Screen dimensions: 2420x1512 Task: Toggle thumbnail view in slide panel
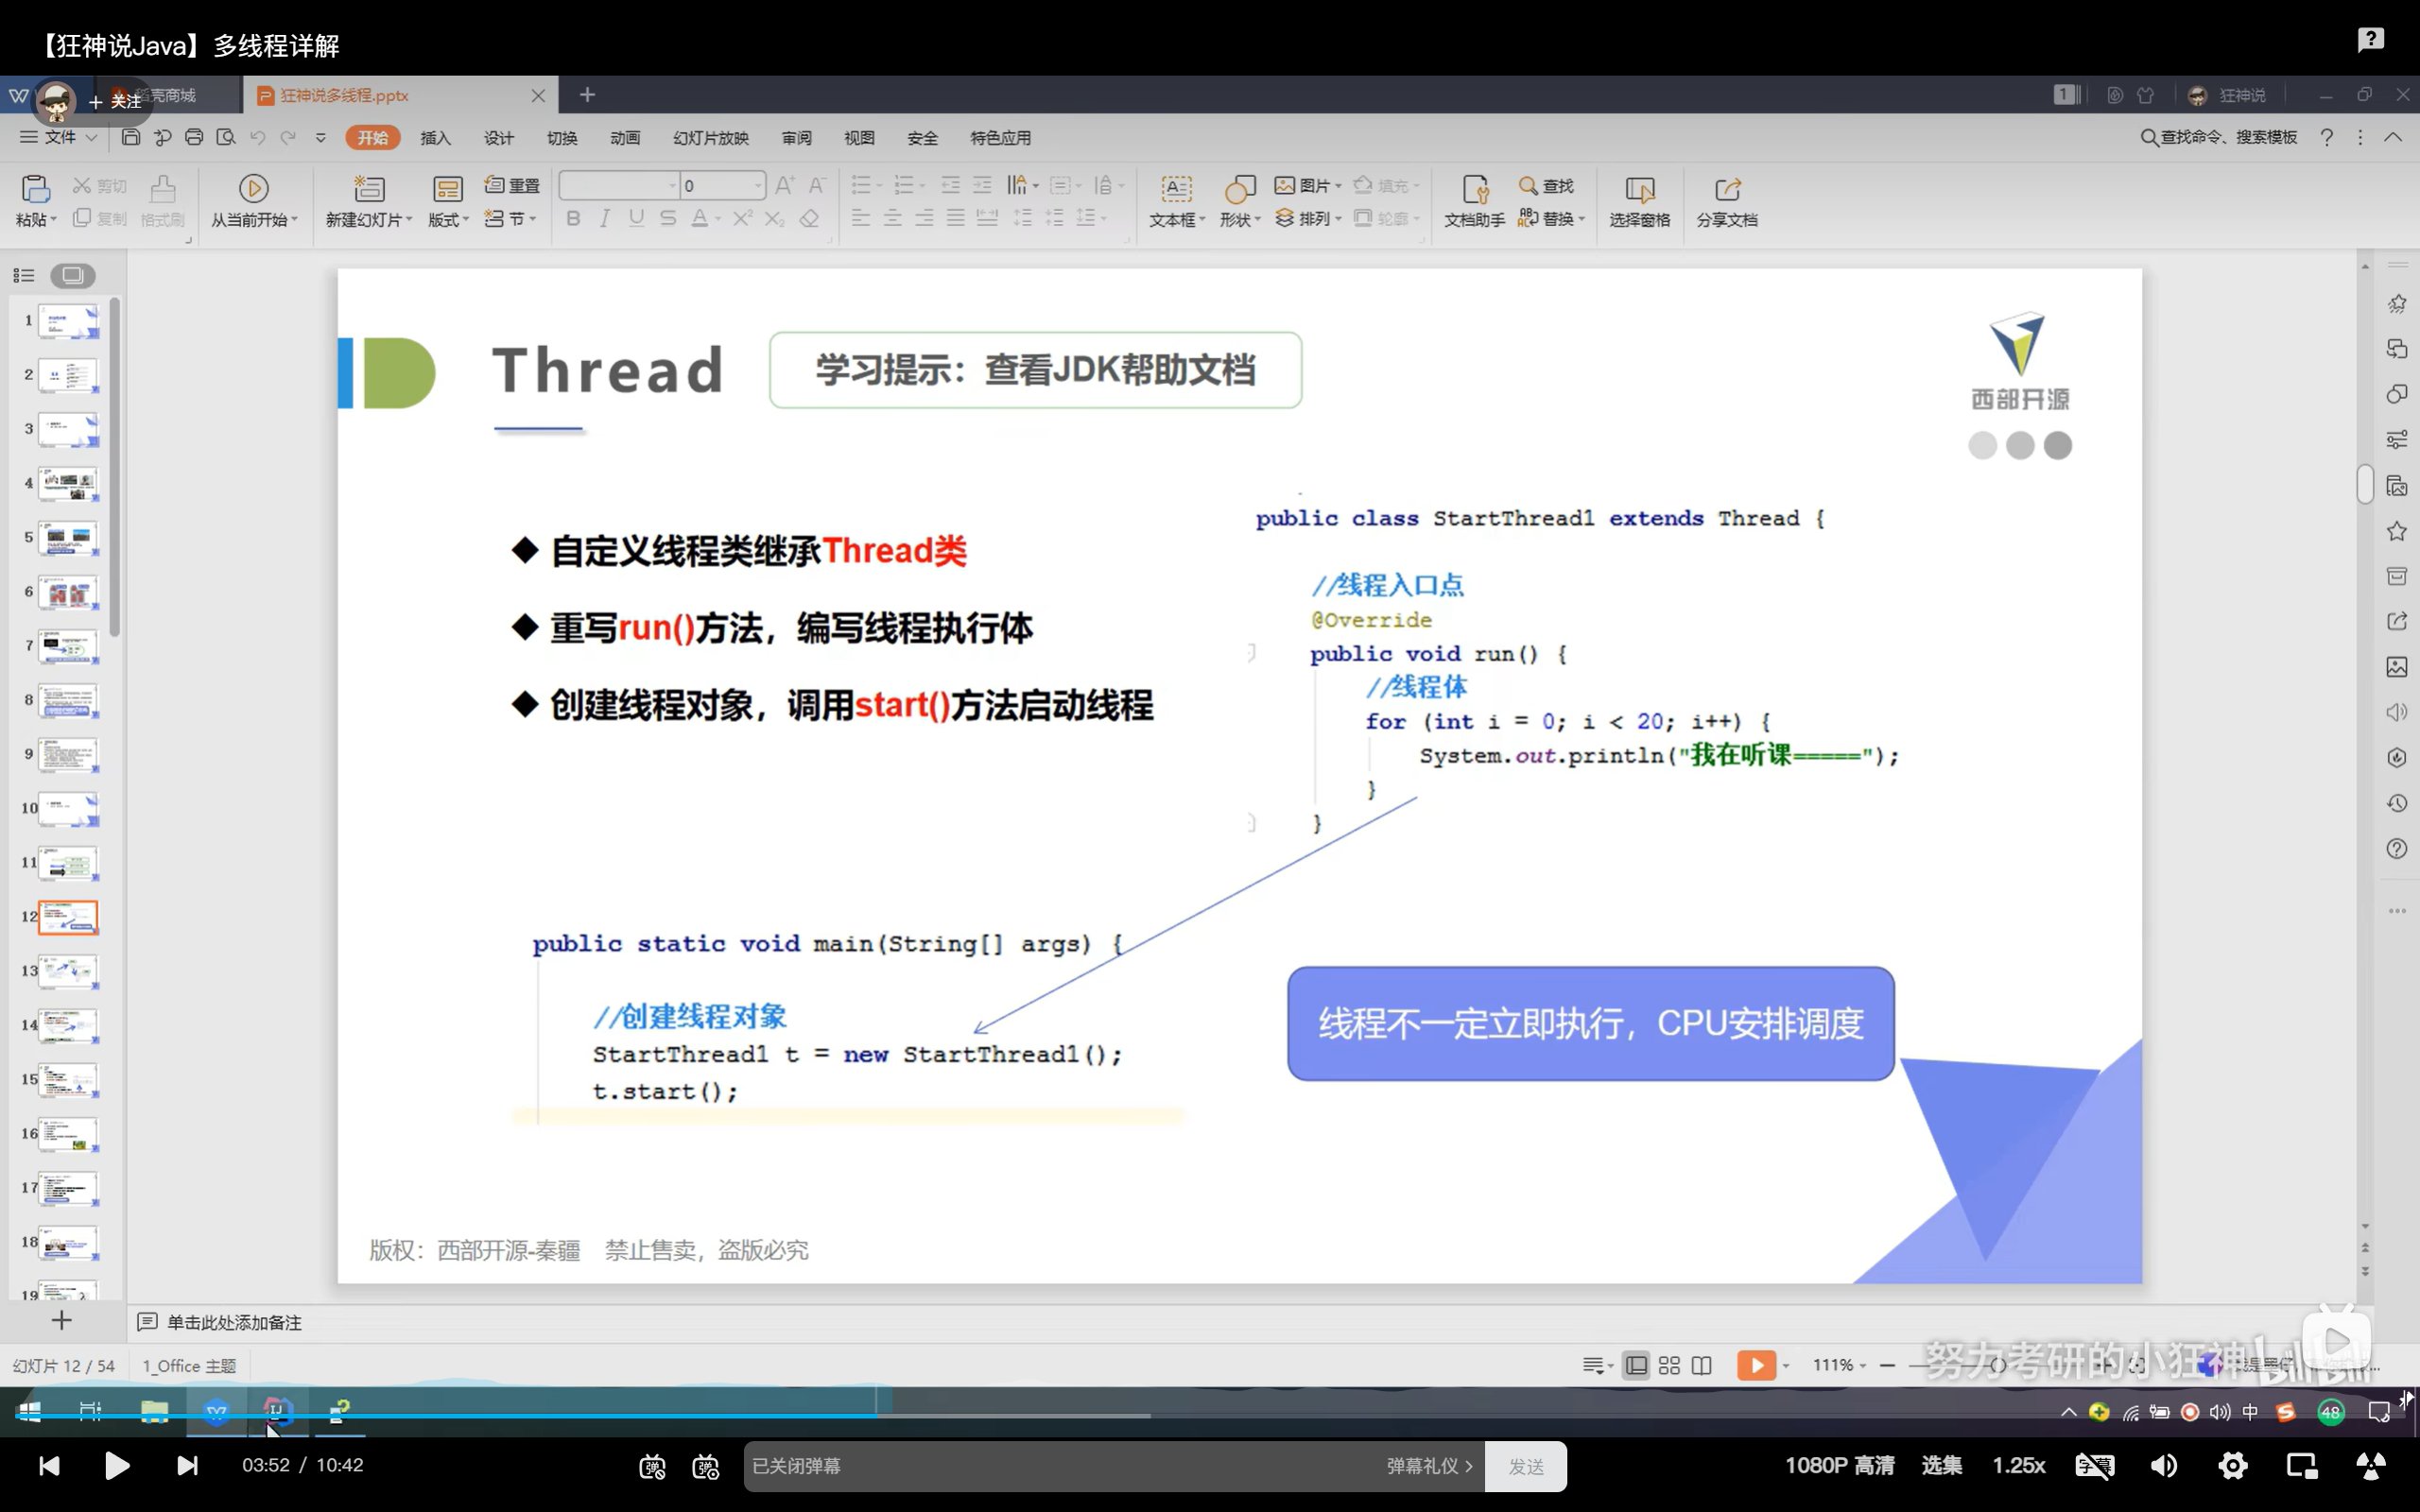(x=72, y=275)
